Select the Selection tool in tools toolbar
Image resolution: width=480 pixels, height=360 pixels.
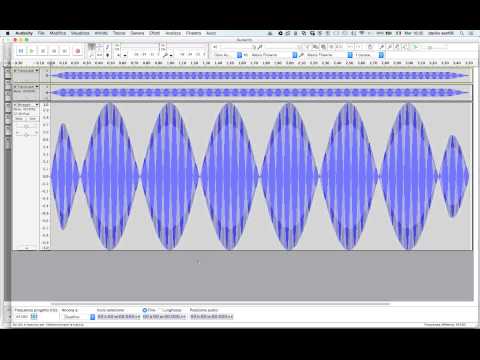92,47
